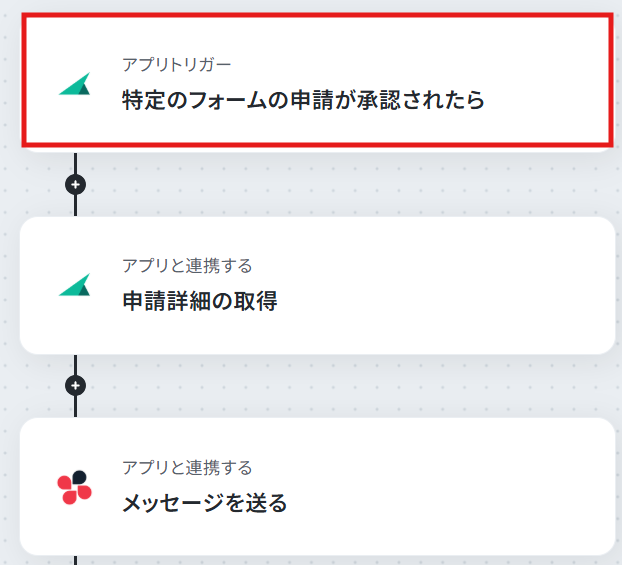Image resolution: width=622 pixels, height=565 pixels.
Task: Open the red-highlighted app trigger card
Action: coord(317,81)
